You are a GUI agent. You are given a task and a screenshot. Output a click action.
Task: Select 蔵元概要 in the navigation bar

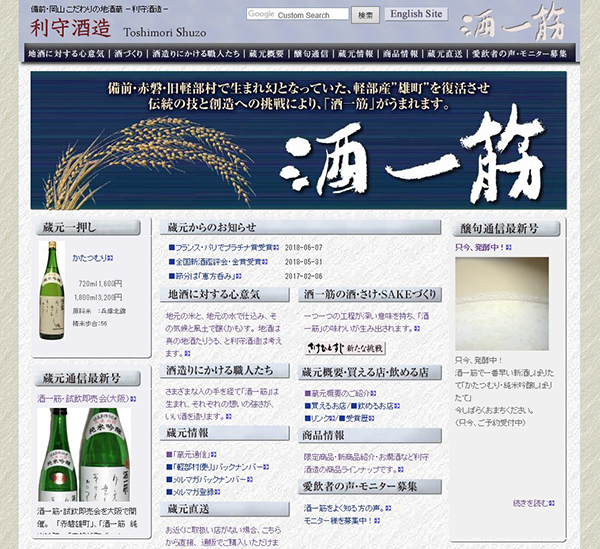tap(266, 54)
